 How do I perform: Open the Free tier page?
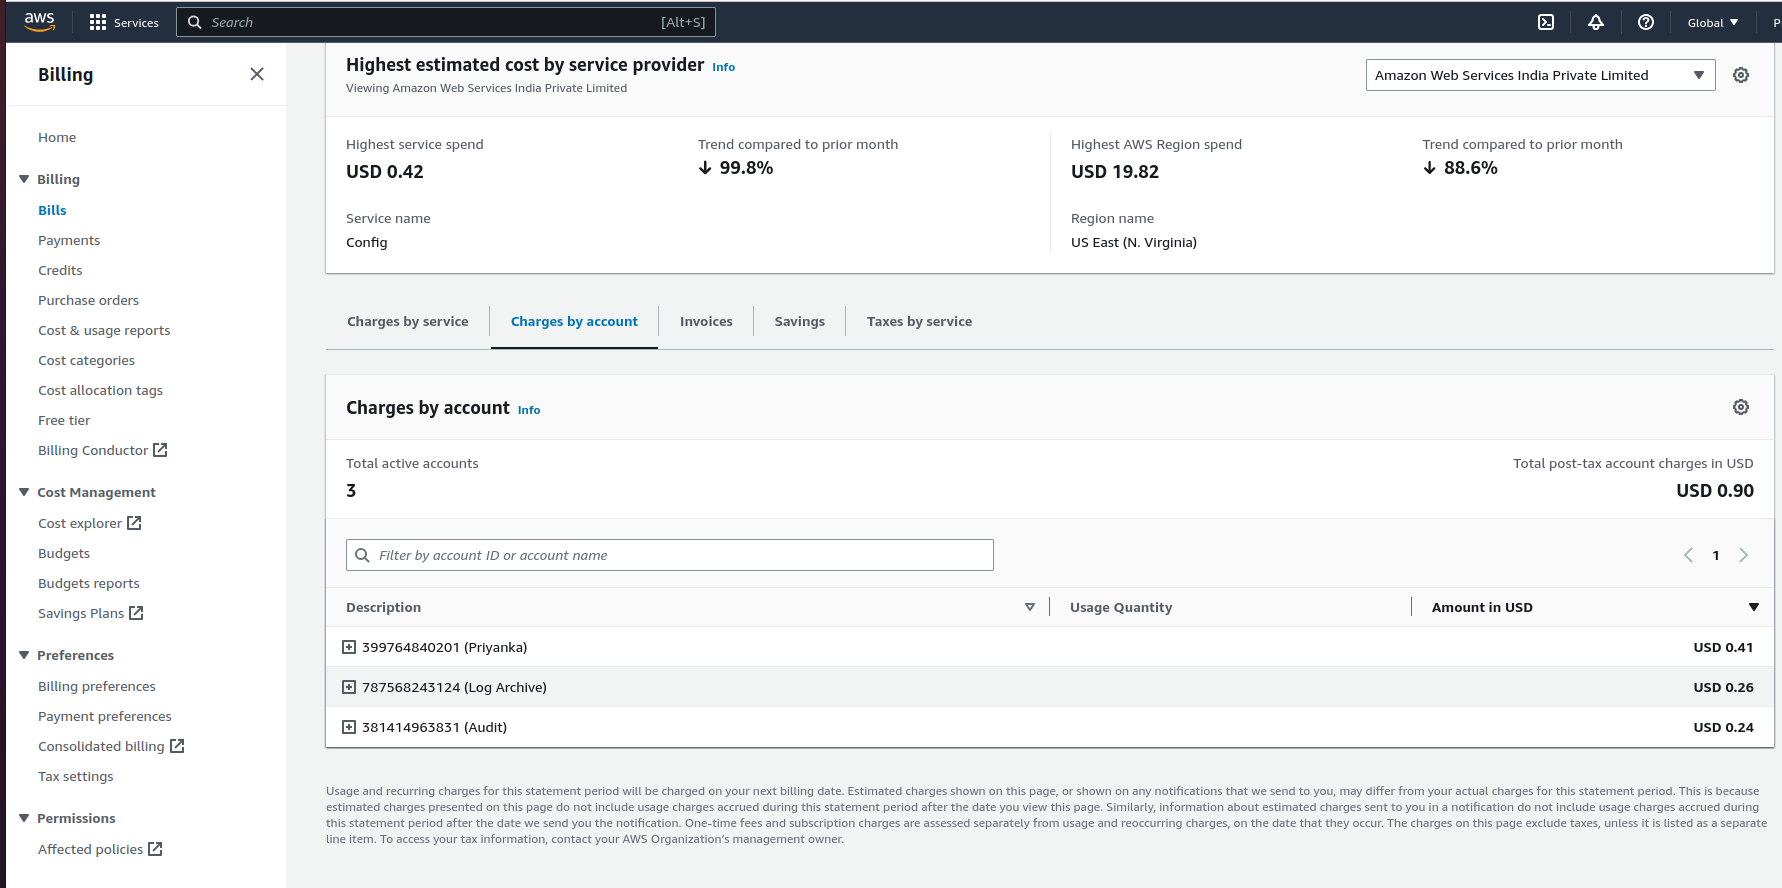pos(64,420)
